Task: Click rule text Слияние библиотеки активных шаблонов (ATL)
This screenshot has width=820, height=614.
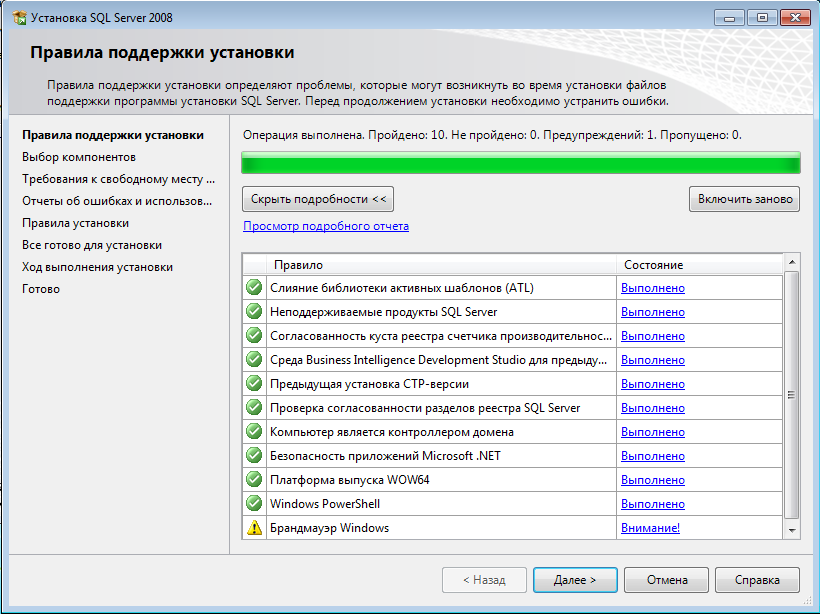Action: [402, 288]
